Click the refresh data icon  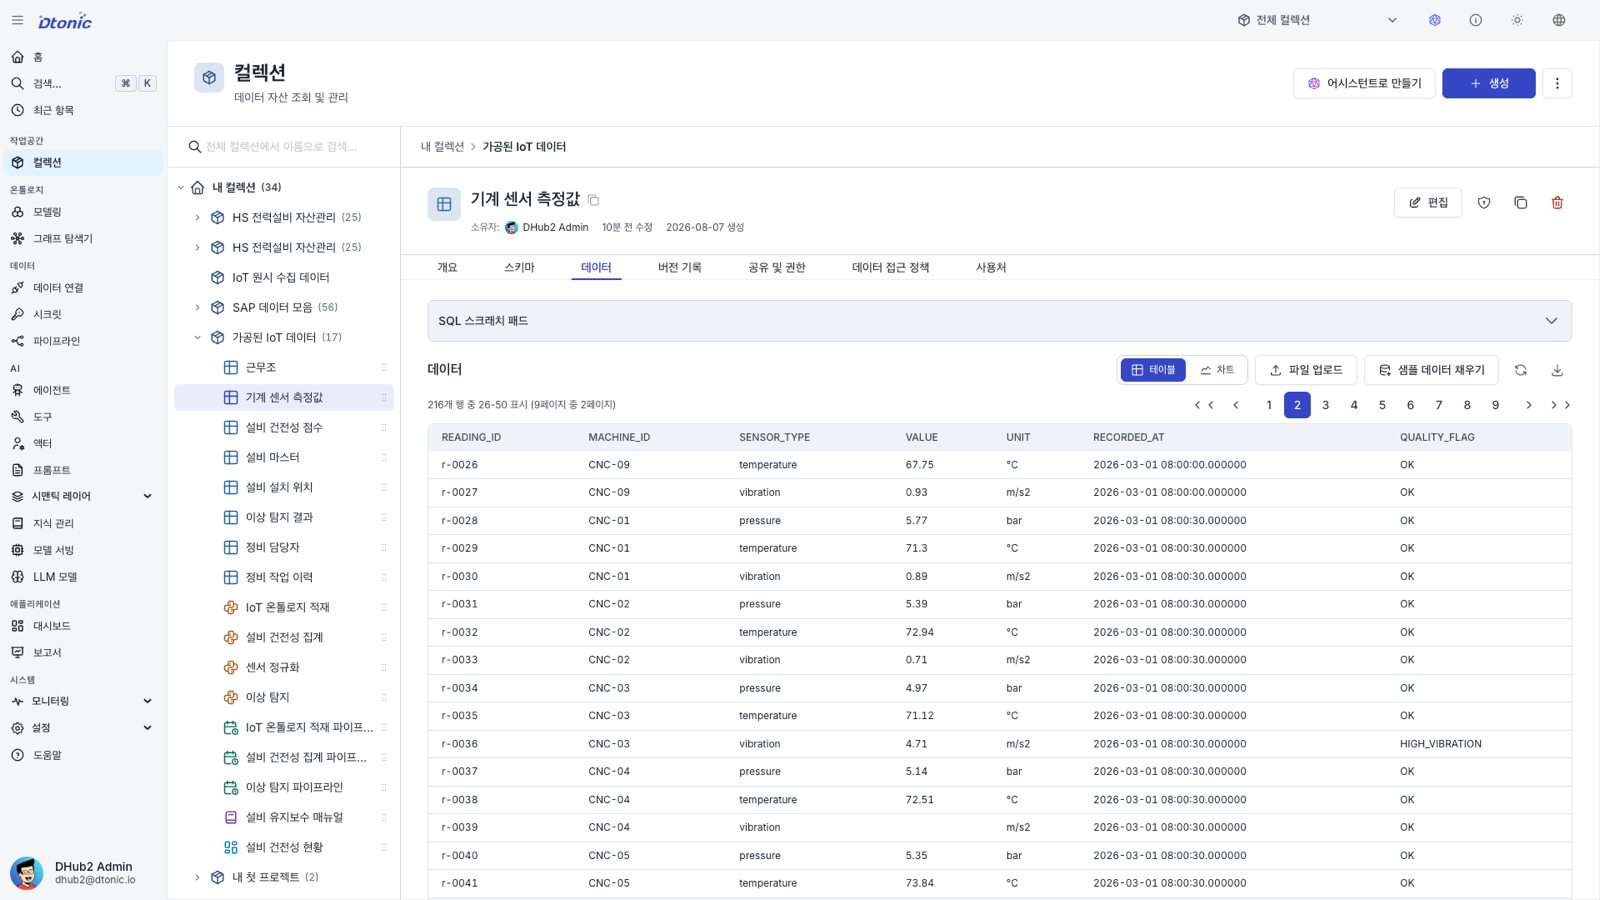[x=1520, y=370]
